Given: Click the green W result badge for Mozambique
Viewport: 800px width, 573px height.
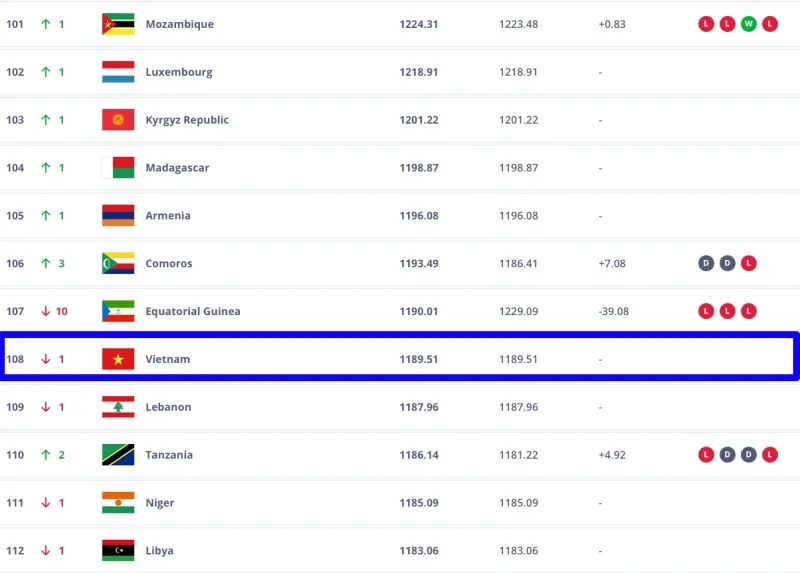Looking at the screenshot, I should (x=749, y=24).
